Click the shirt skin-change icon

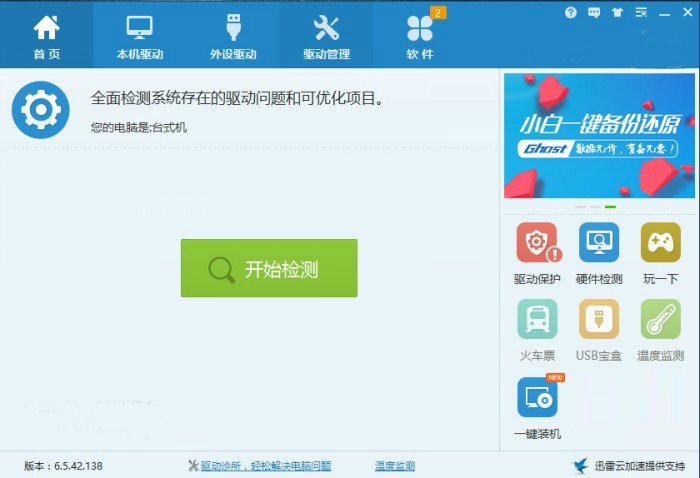[x=617, y=13]
